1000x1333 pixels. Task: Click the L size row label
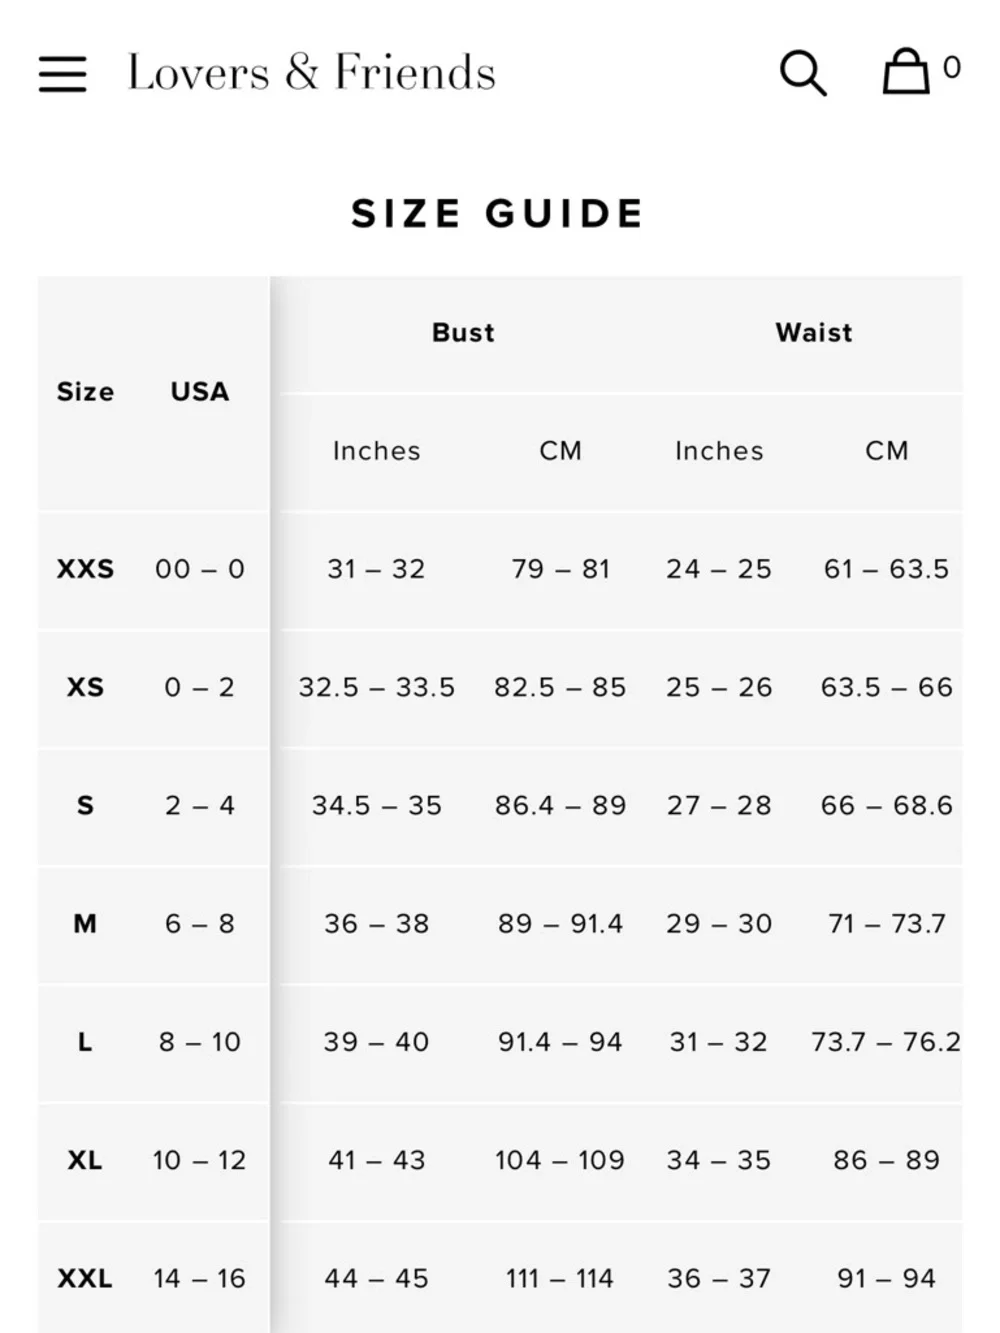(85, 1042)
